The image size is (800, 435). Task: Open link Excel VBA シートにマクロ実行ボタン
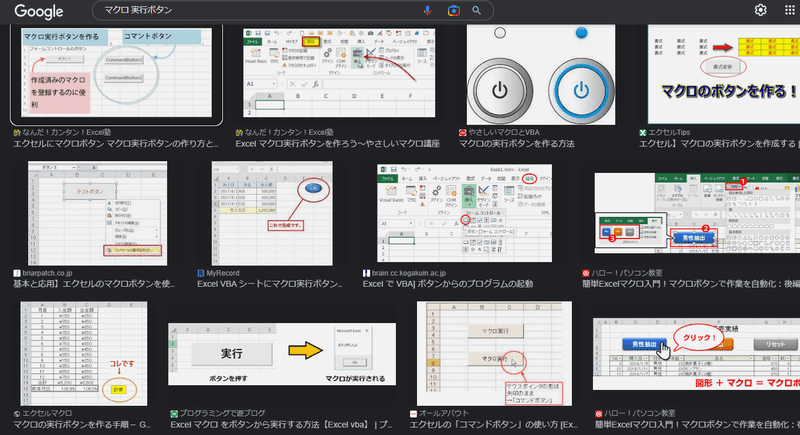270,284
